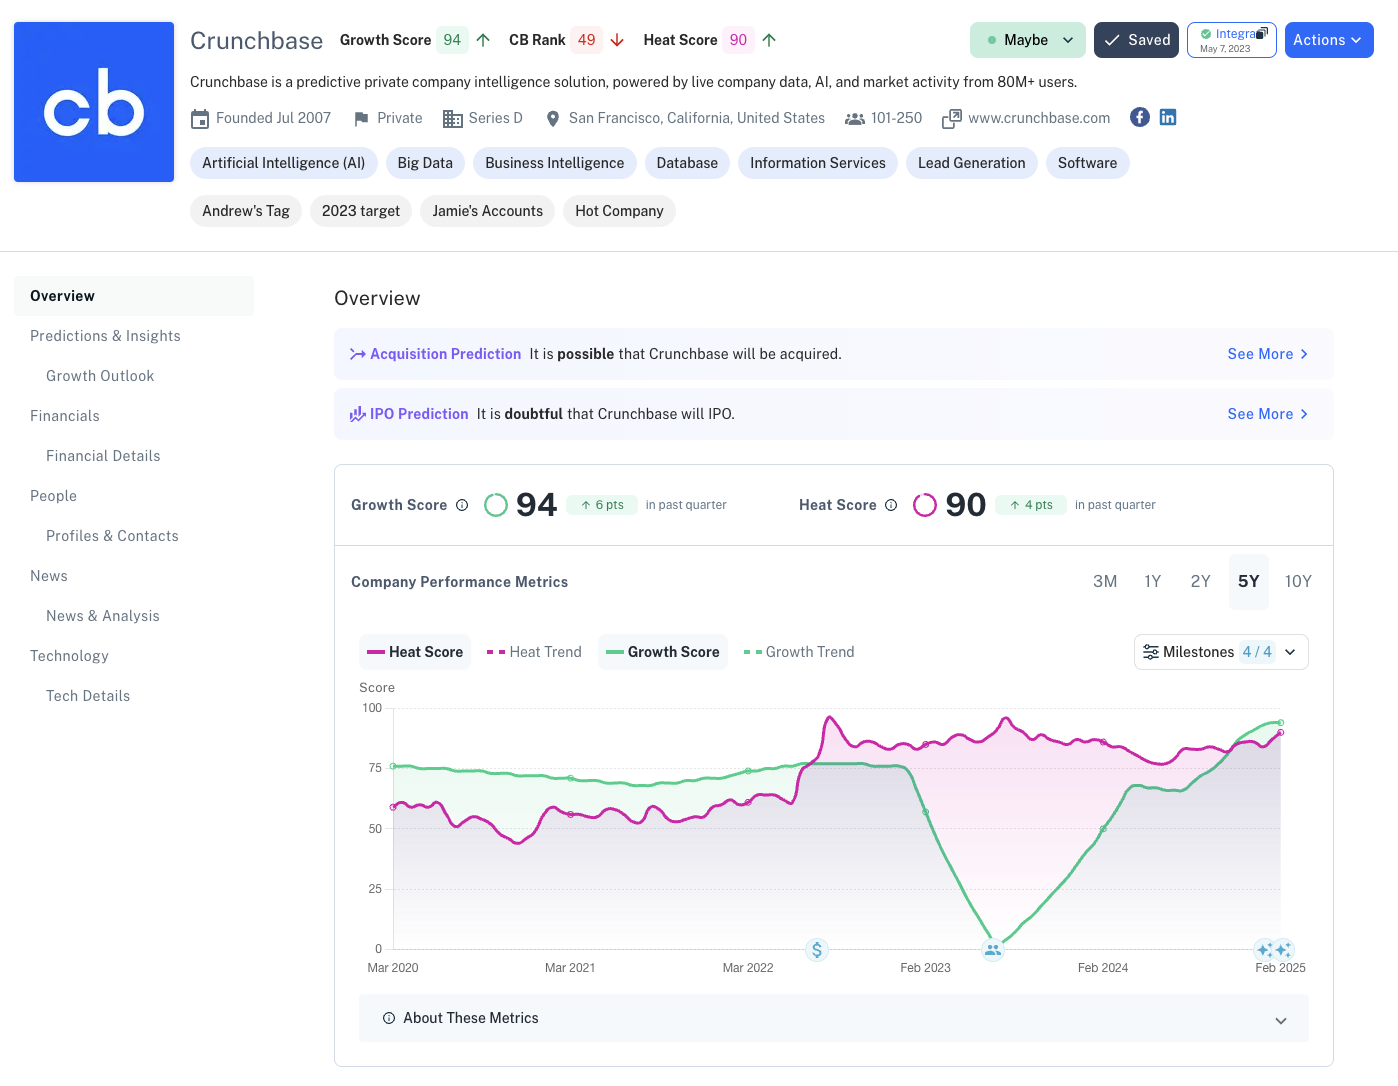Image resolution: width=1398 pixels, height=1086 pixels.
Task: Click the Jamie's Accounts tag
Action: coord(488,211)
